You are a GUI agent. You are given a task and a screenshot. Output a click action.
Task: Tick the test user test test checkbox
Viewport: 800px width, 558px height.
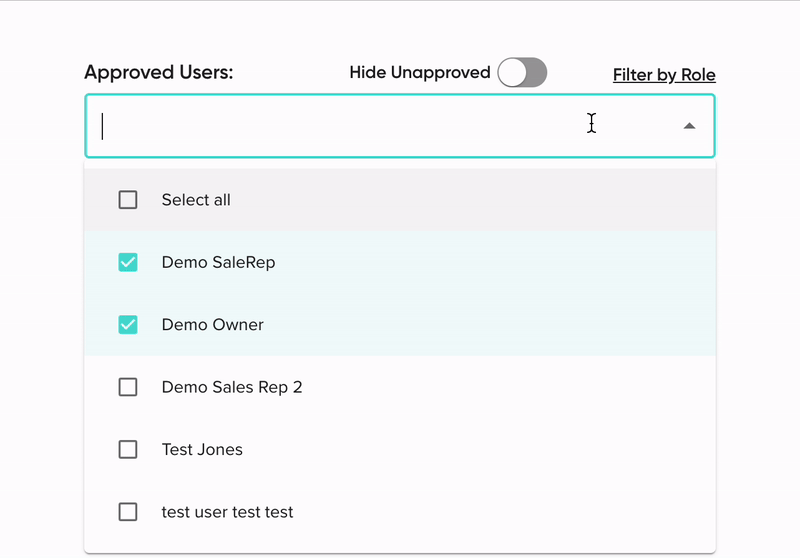coord(128,512)
